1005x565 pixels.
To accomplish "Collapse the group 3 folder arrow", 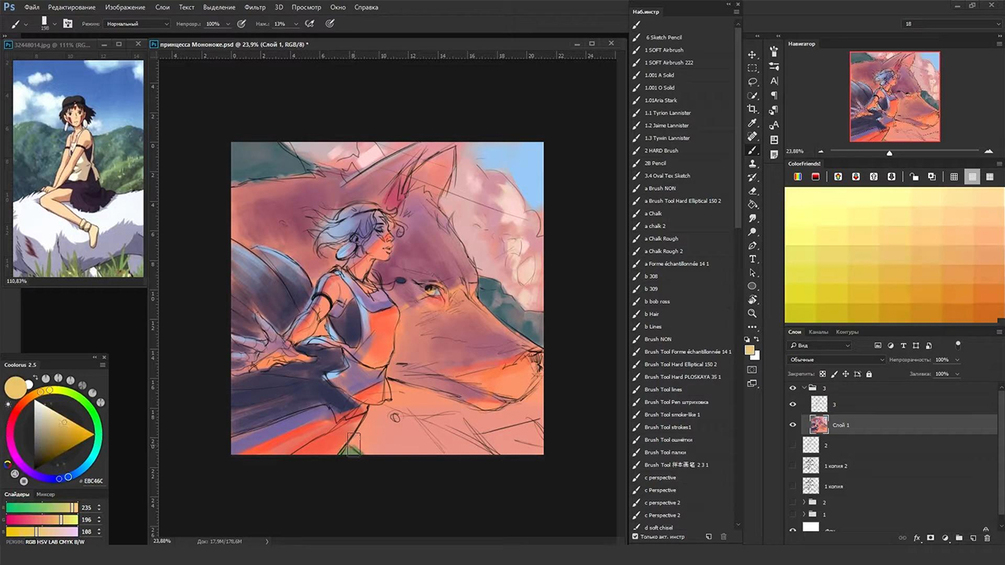I will [x=804, y=388].
